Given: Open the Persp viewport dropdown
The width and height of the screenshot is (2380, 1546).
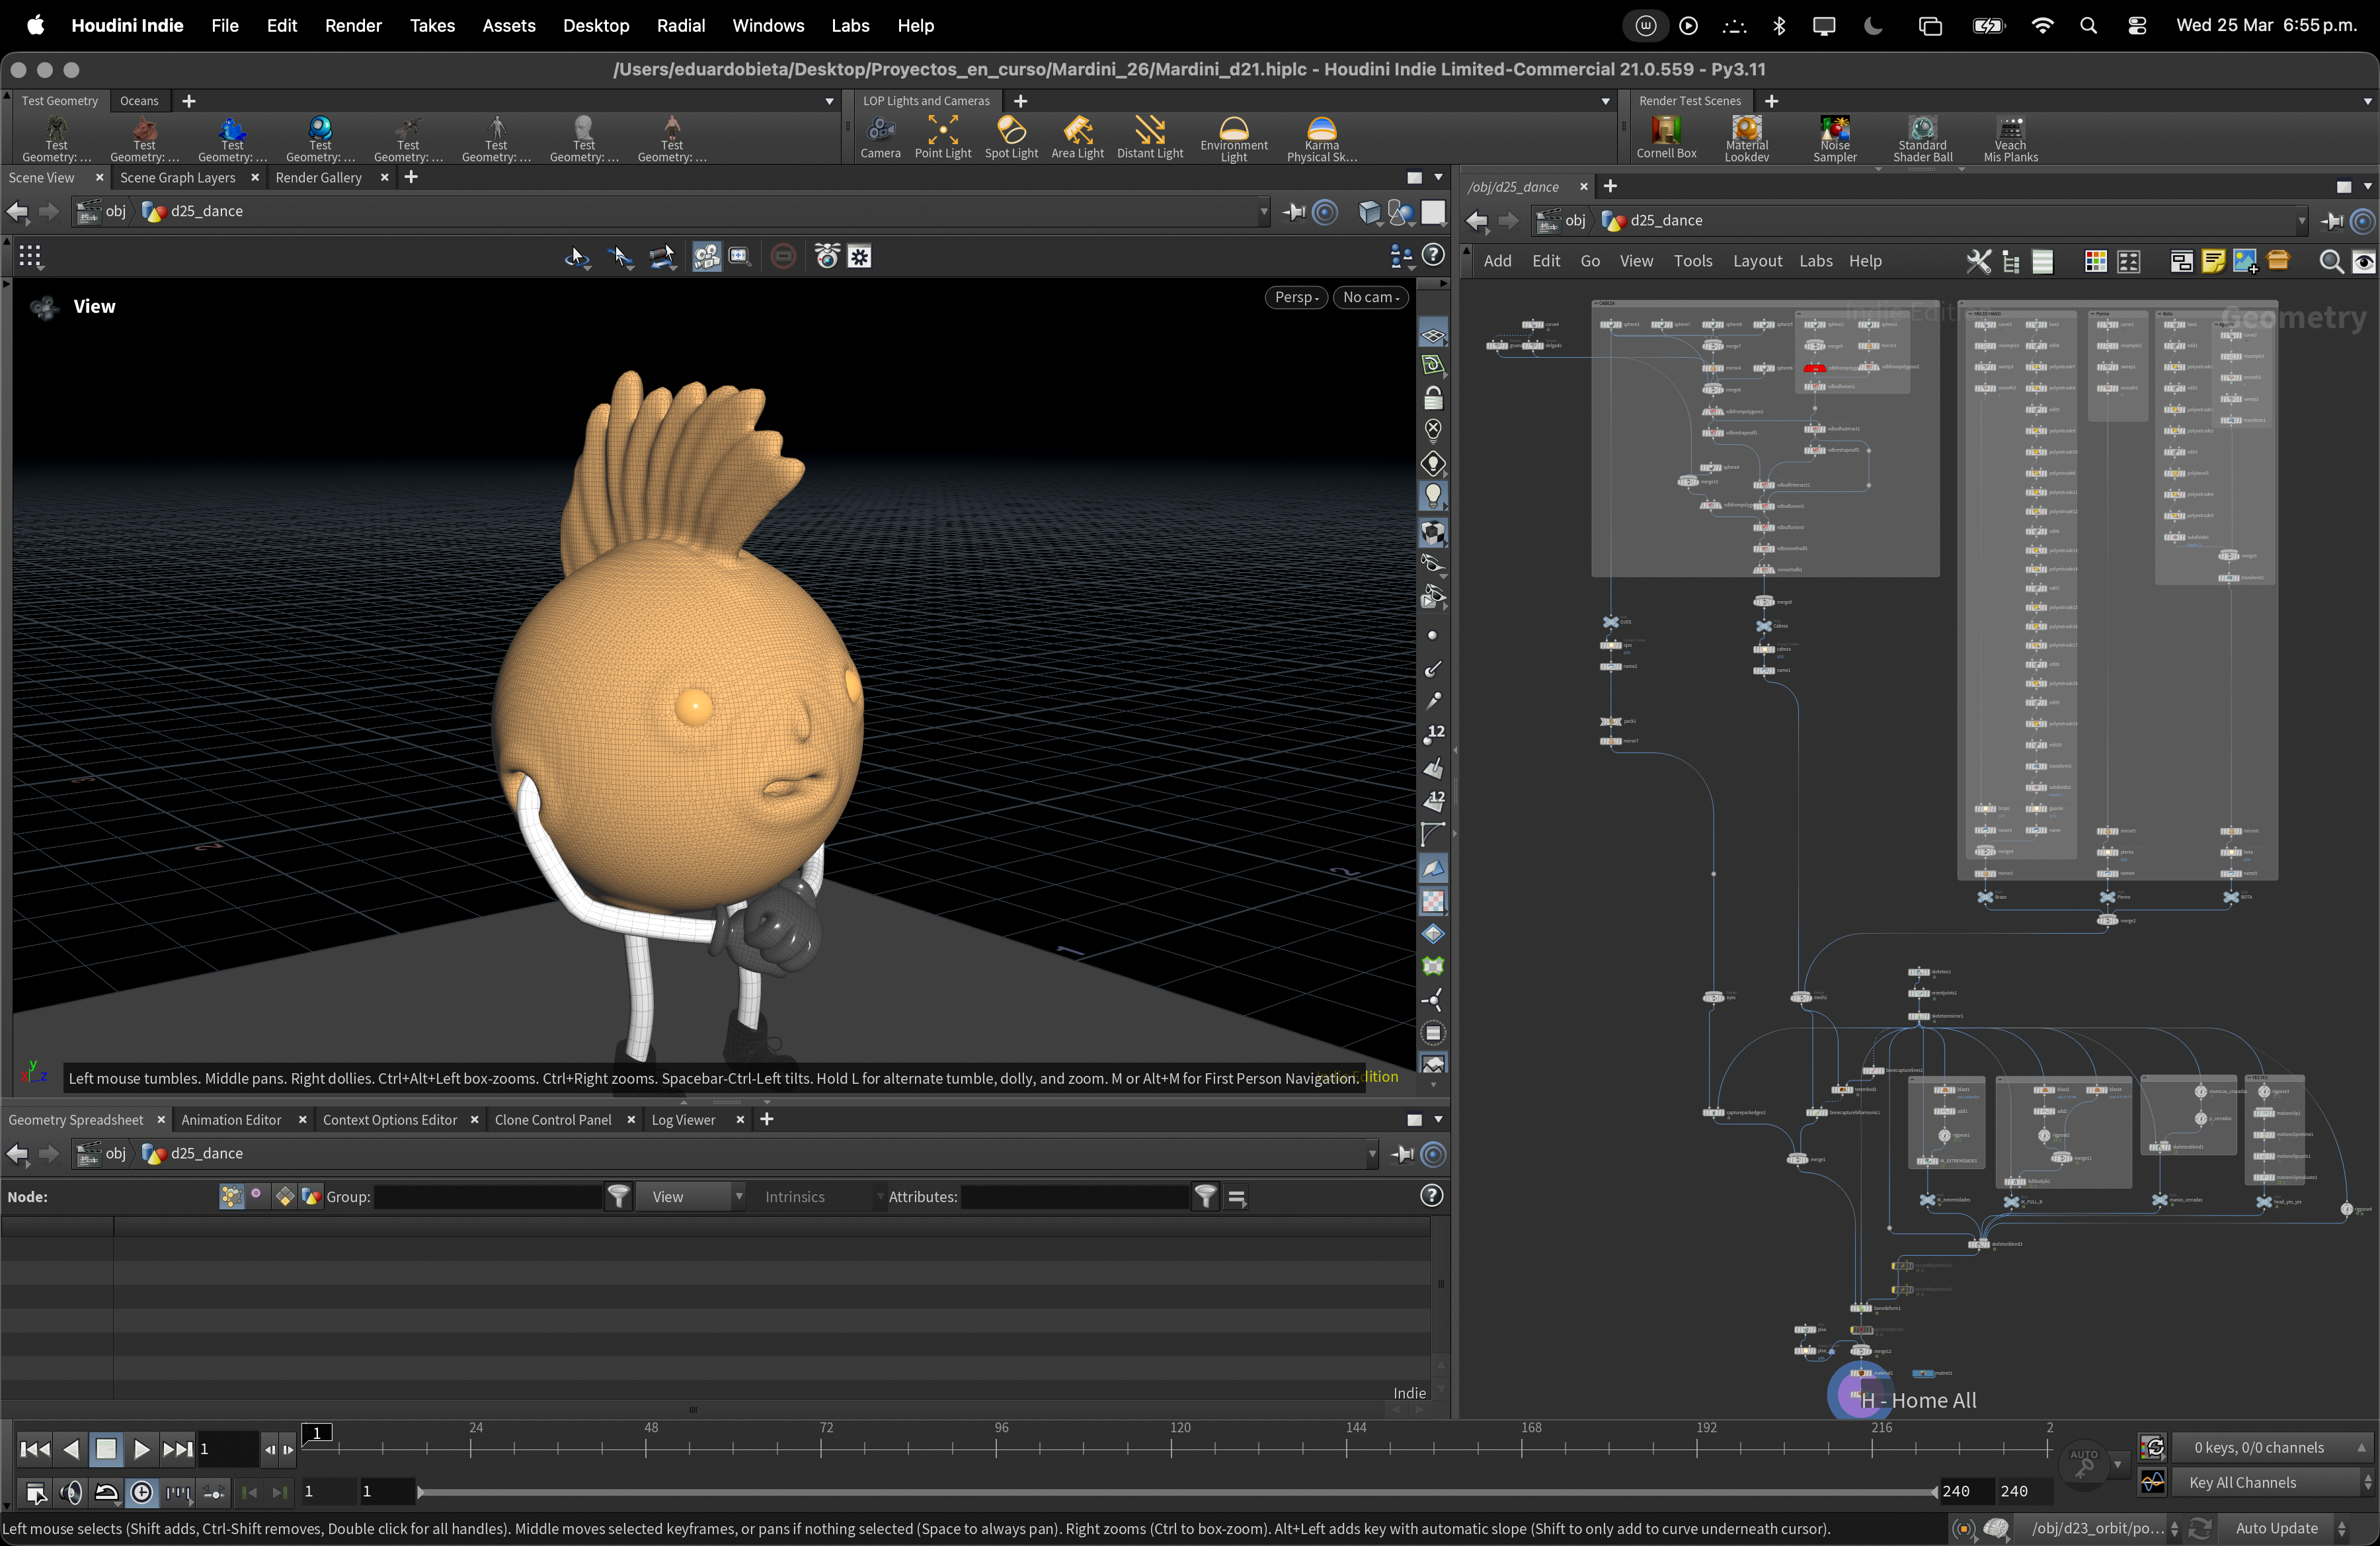Looking at the screenshot, I should tap(1296, 297).
